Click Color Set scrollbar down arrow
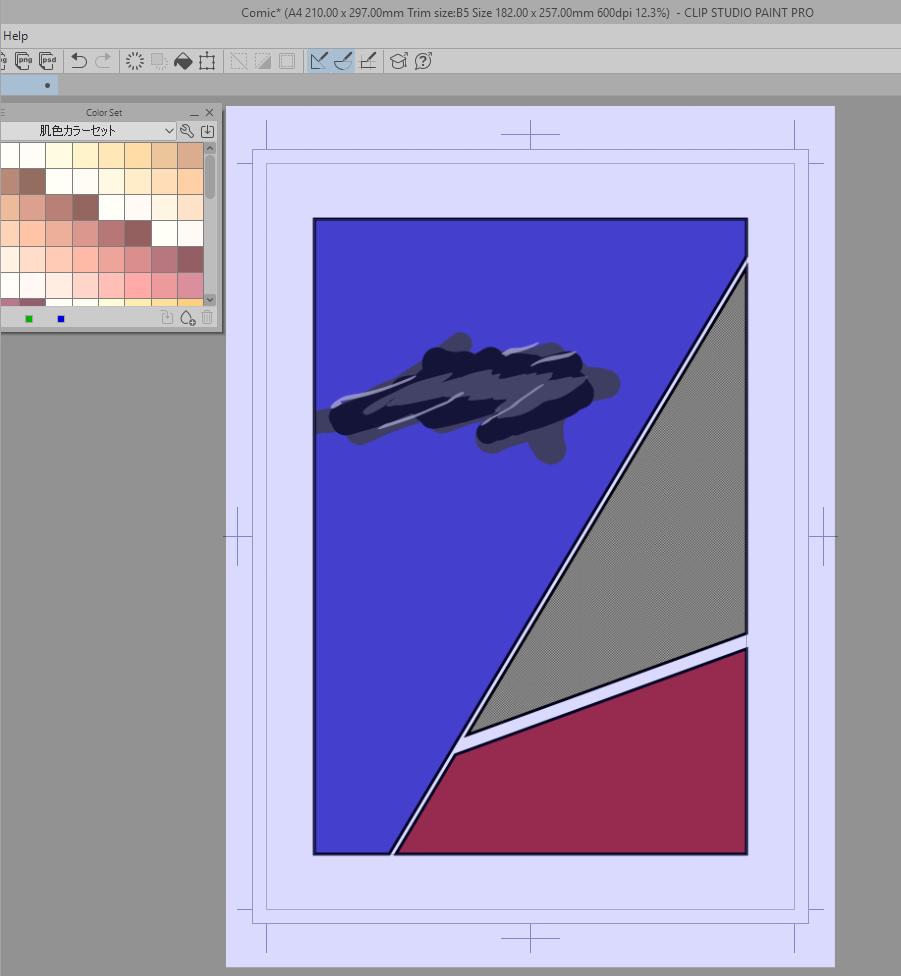The width and height of the screenshot is (901, 976). coord(210,299)
